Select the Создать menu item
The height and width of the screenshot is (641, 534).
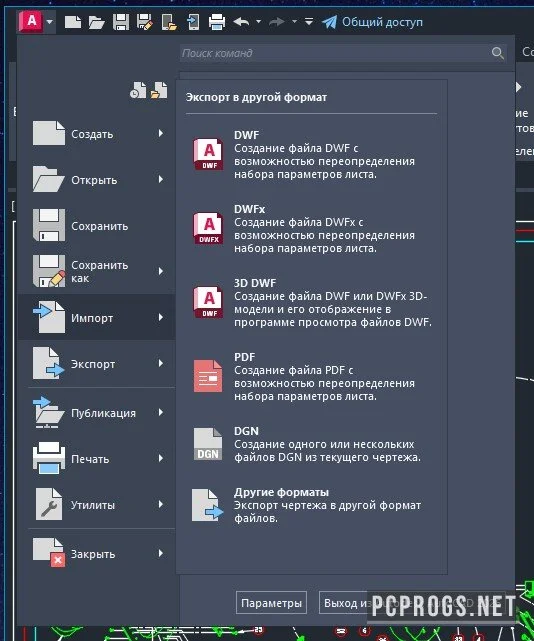pyautogui.click(x=98, y=134)
